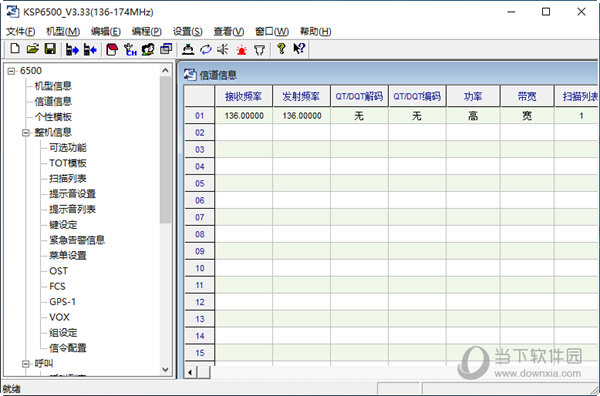Viewport: 600px width, 396px height.
Task: Select 个性模板 in the tree
Action: point(53,117)
